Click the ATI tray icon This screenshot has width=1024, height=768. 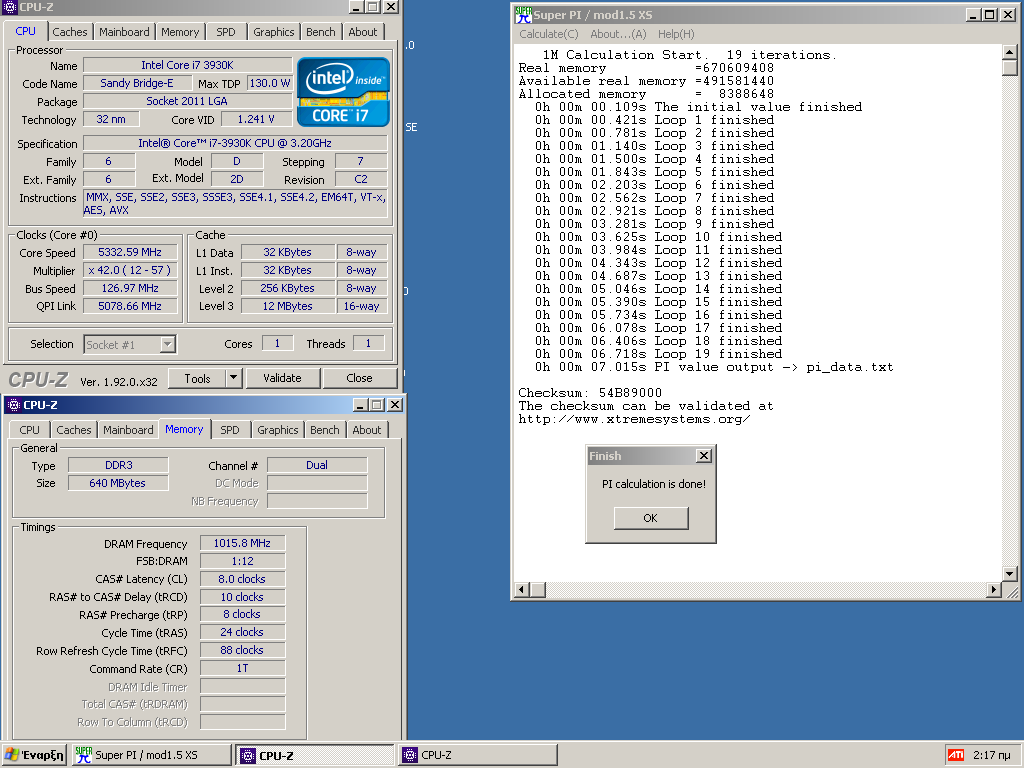pos(956,755)
